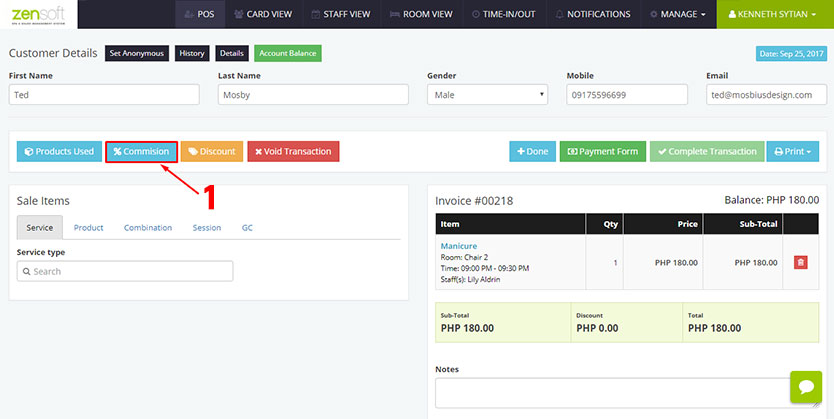Focus the Service type search field
This screenshot has height=419, width=834.
[x=125, y=271]
